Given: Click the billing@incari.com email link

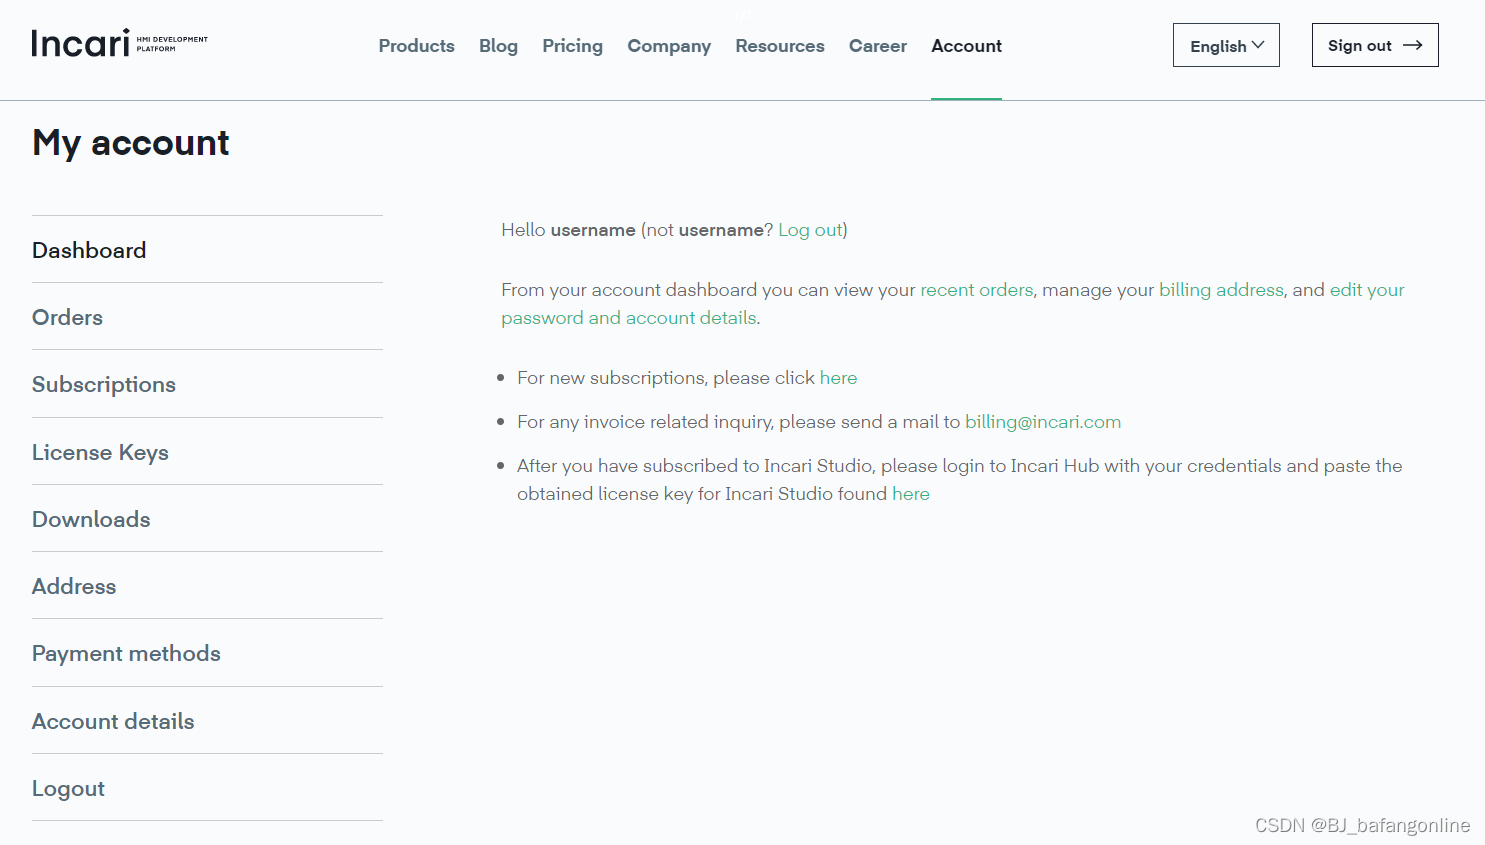Looking at the screenshot, I should [1043, 422].
